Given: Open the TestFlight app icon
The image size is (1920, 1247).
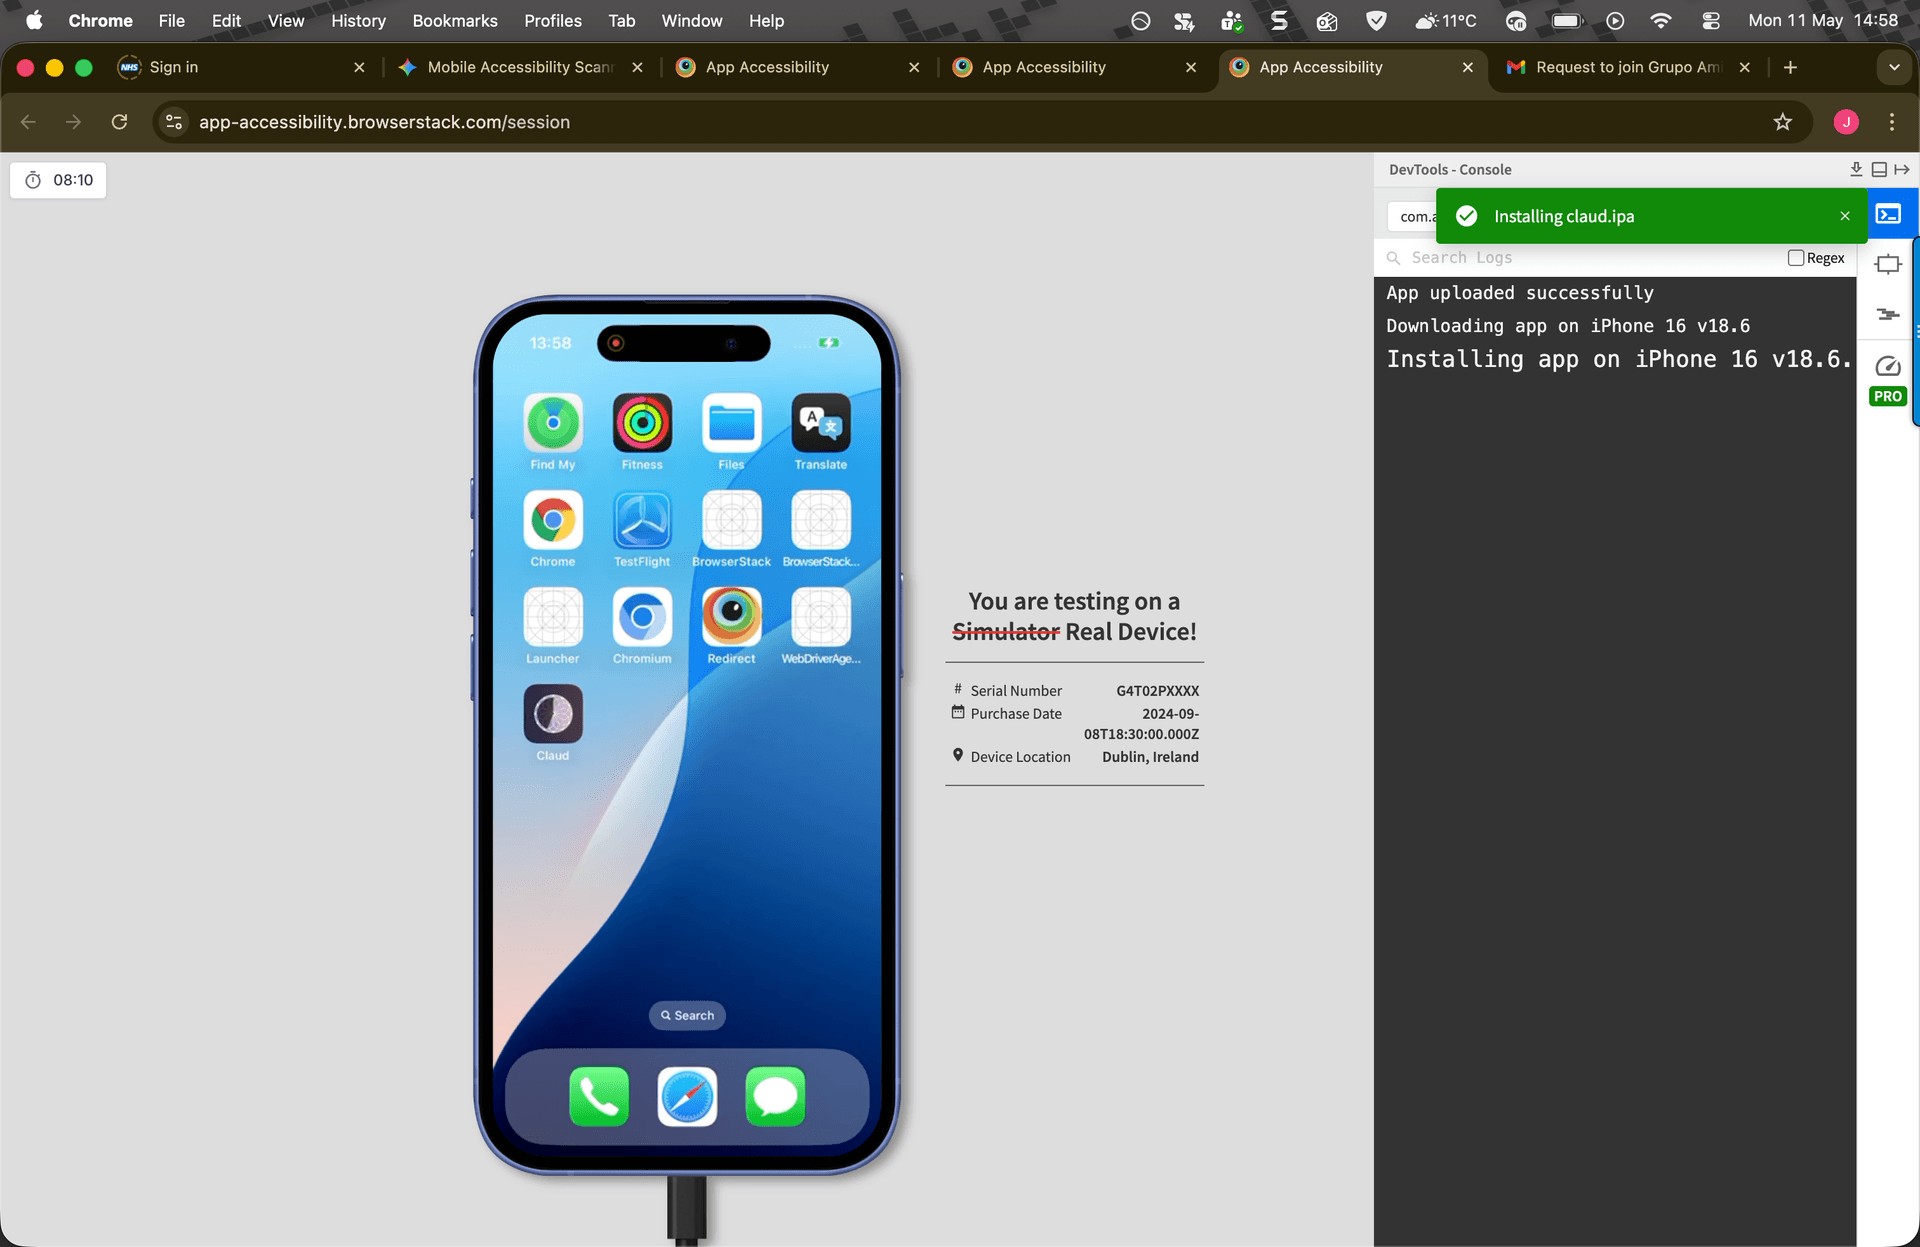Looking at the screenshot, I should pos(642,520).
